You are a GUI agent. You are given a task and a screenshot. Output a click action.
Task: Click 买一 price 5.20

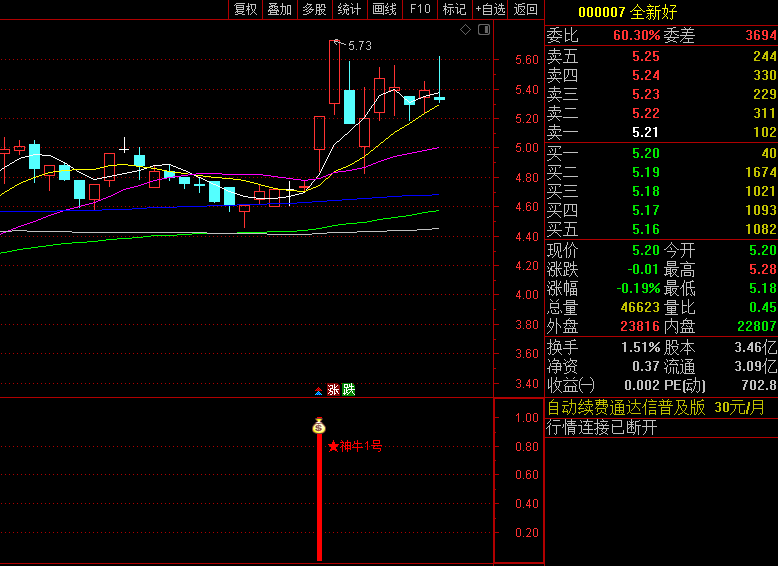coord(646,153)
